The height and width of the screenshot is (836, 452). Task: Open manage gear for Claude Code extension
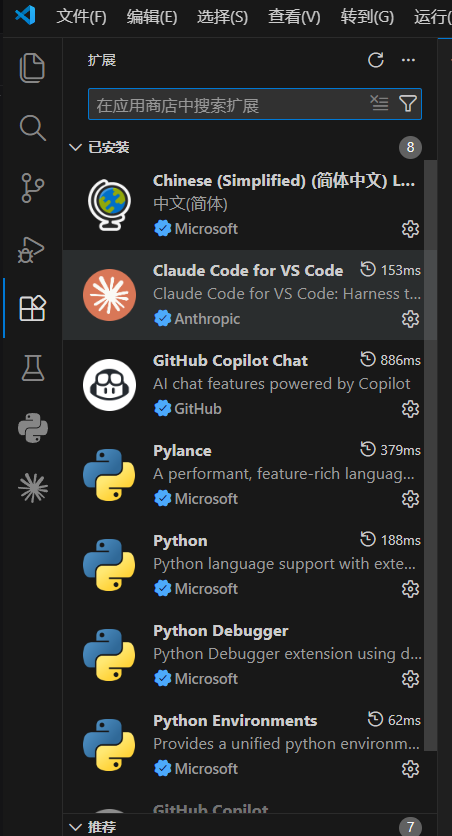pos(410,319)
